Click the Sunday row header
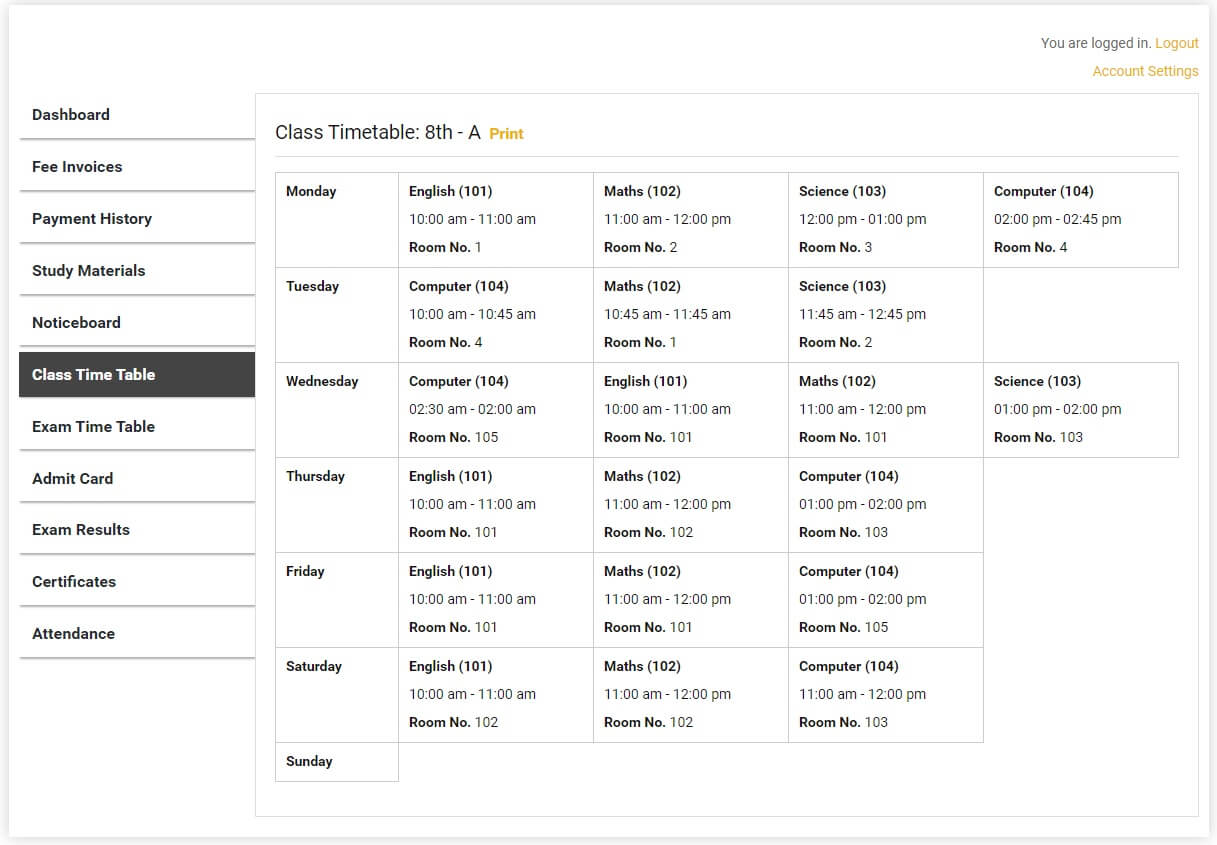This screenshot has width=1217, height=845. click(x=336, y=762)
